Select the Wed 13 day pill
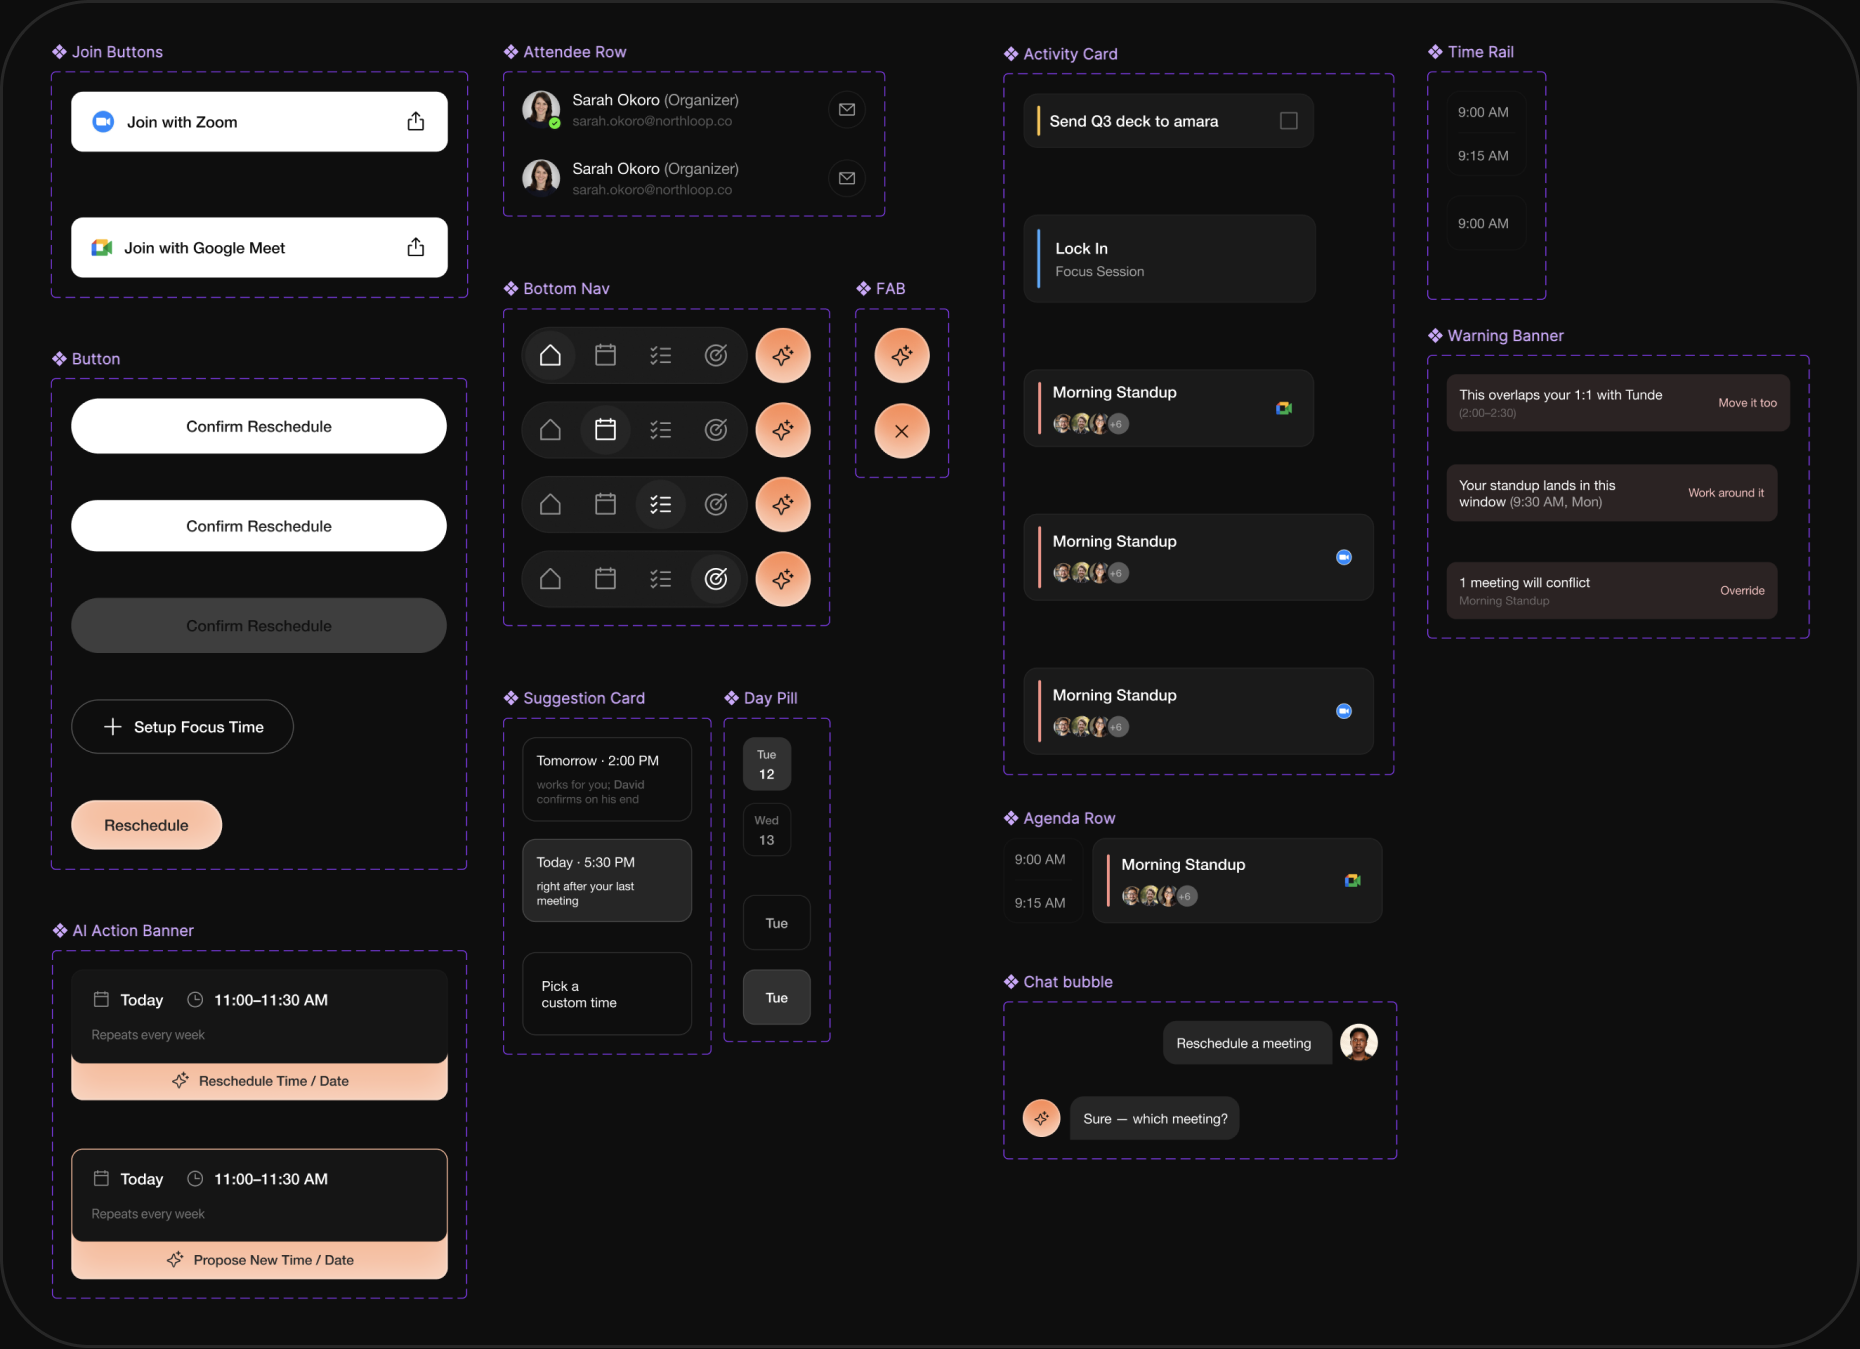 point(767,830)
